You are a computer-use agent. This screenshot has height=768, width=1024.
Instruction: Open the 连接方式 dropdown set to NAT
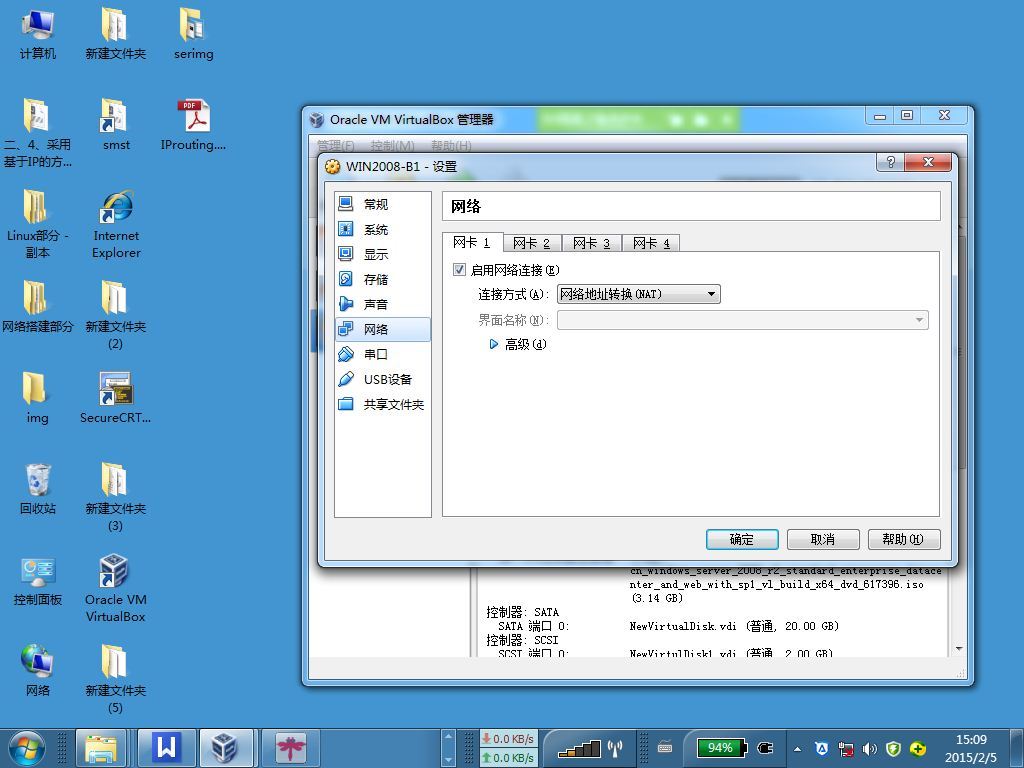[638, 294]
